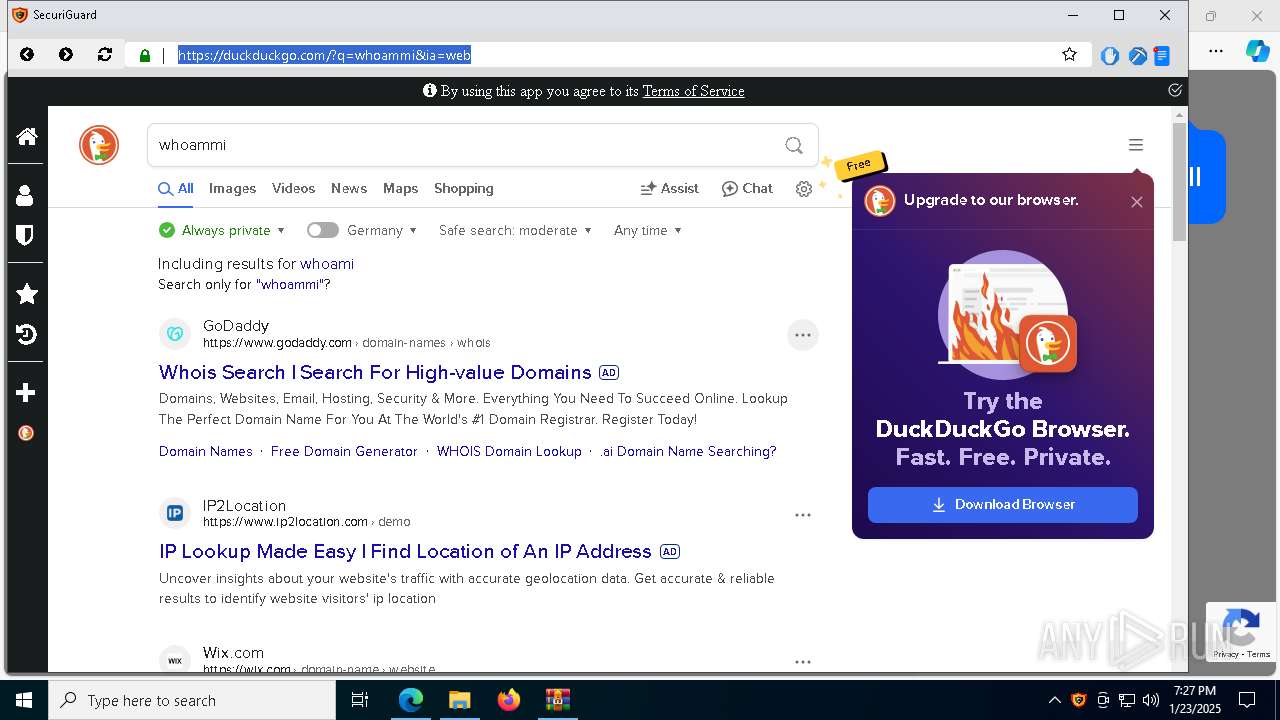Toggle the Germany region switch

click(x=323, y=230)
